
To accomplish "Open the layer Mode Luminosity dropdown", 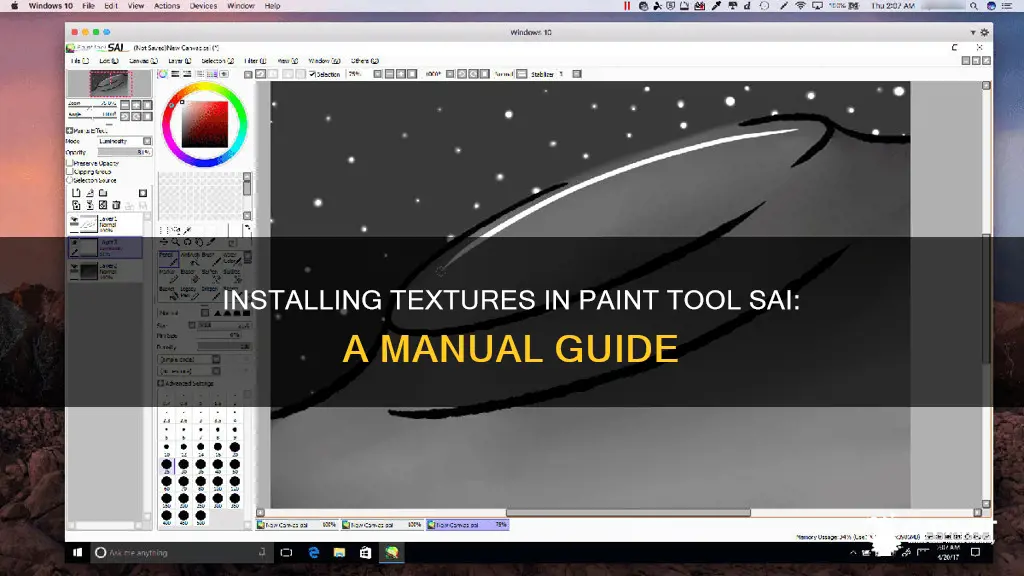I will (125, 141).
